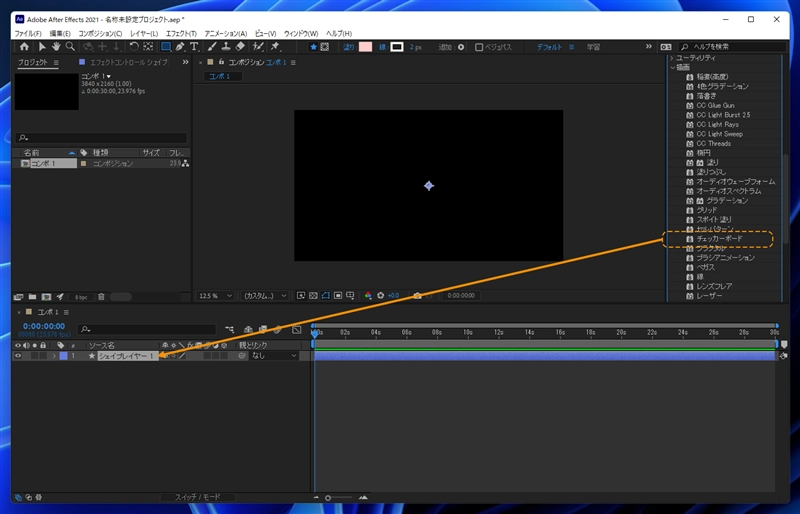Select the Type (T) tool
The width and height of the screenshot is (800, 514).
(x=194, y=47)
